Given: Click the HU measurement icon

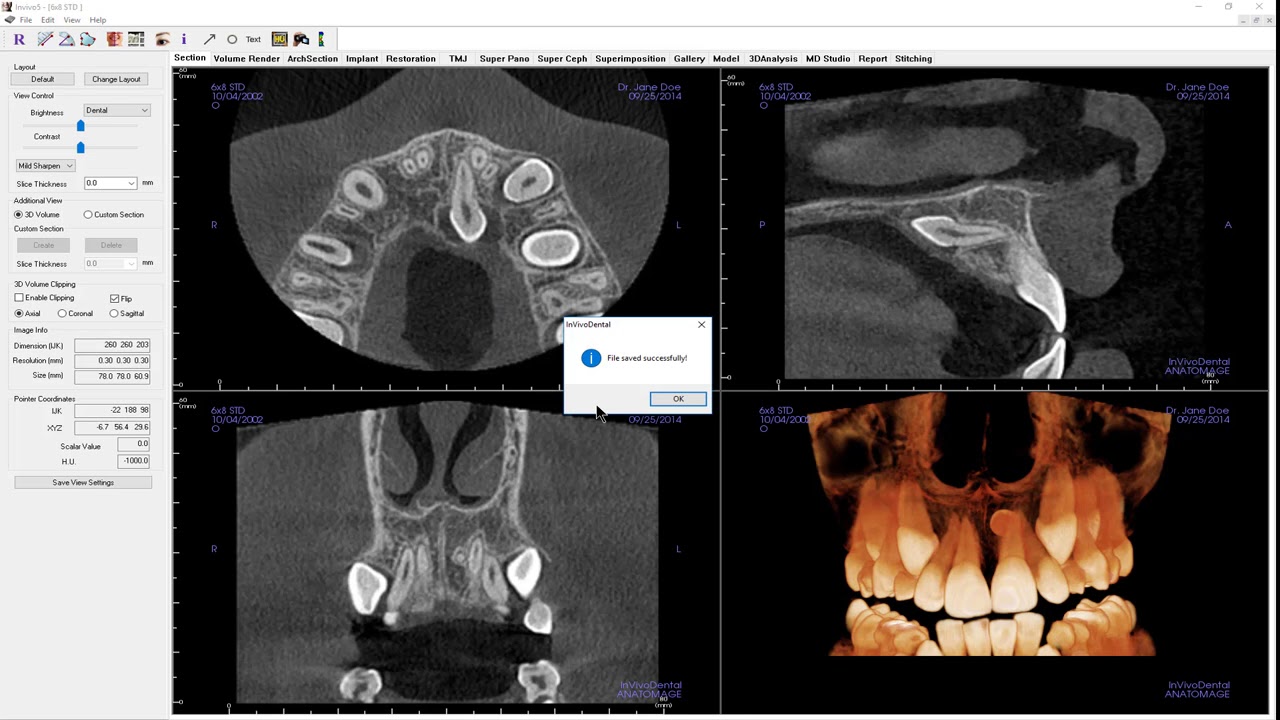Looking at the screenshot, I should [279, 39].
